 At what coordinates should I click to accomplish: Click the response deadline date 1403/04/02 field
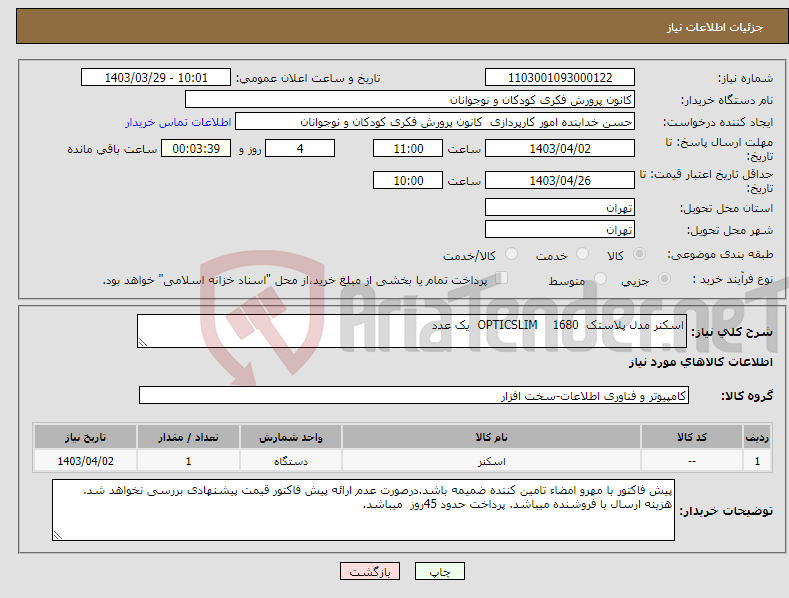(560, 148)
